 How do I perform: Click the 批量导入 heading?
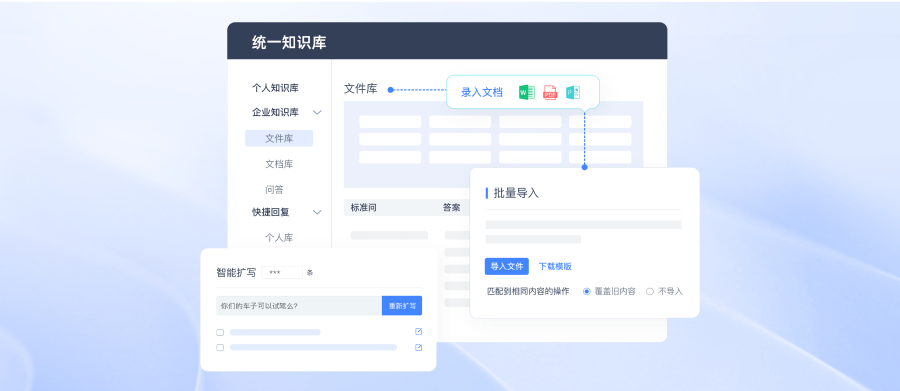(516, 193)
